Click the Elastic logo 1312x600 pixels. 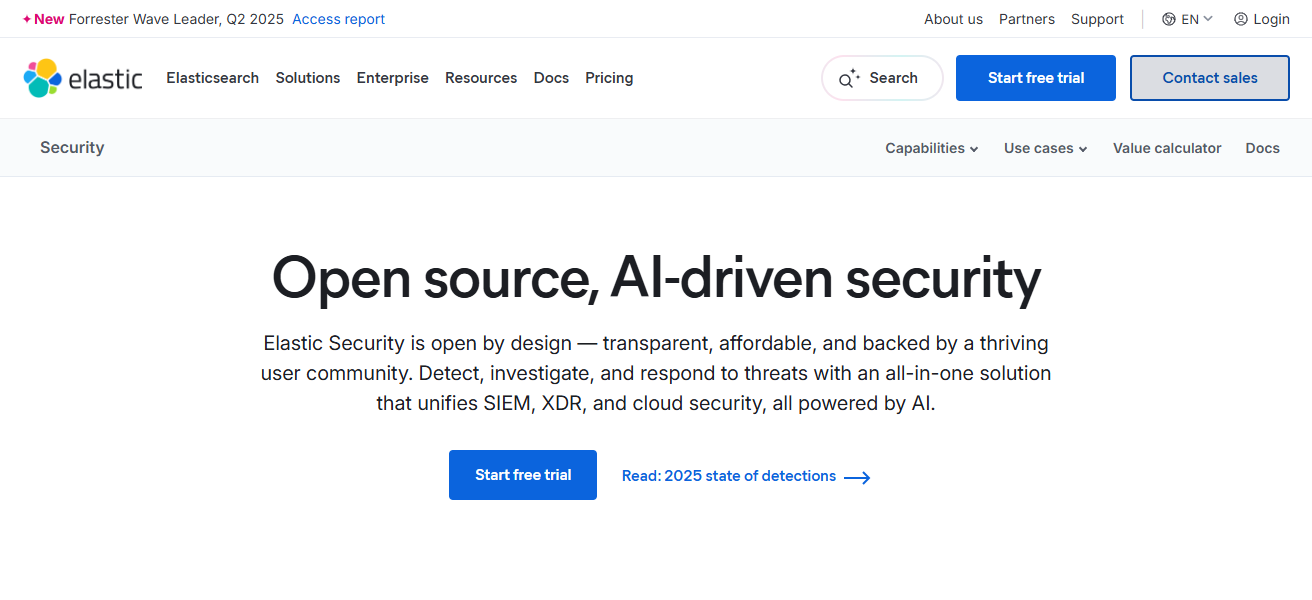point(83,77)
